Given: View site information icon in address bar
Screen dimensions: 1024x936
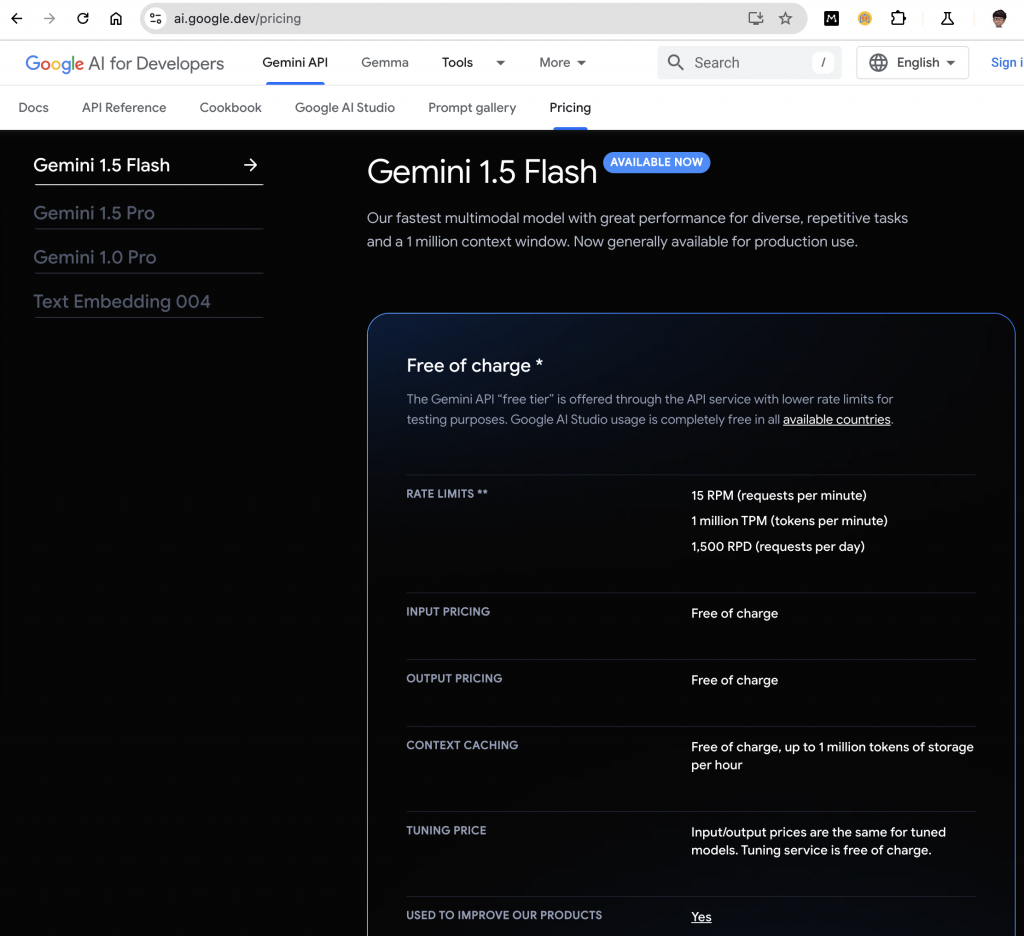Looking at the screenshot, I should pyautogui.click(x=155, y=18).
